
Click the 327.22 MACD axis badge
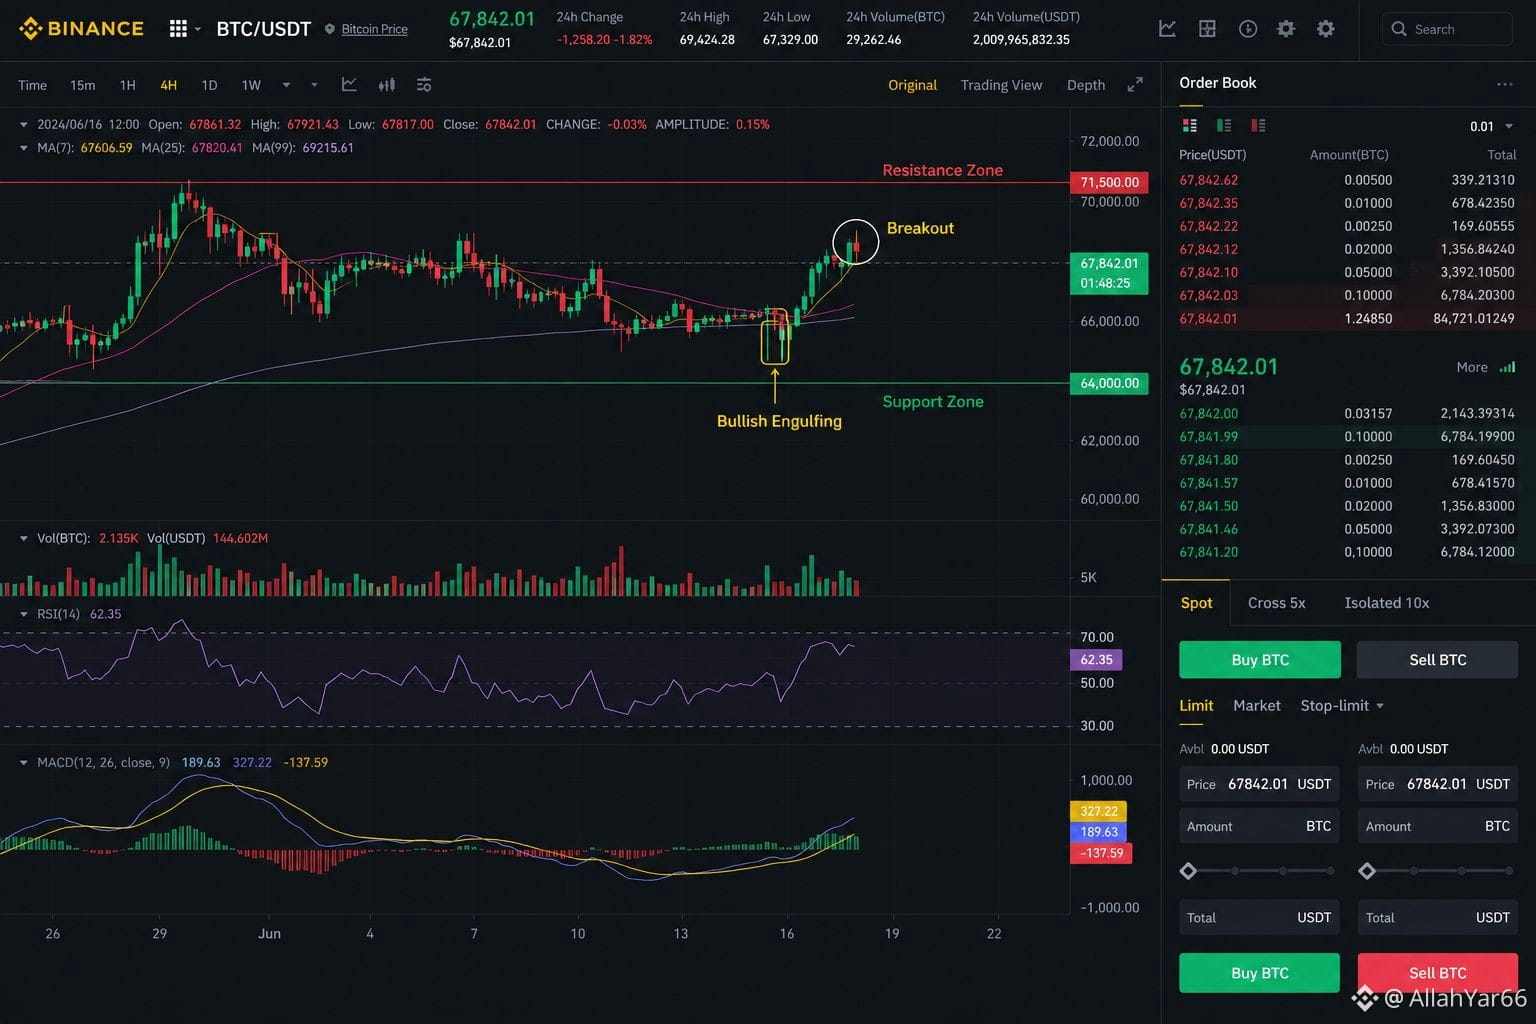pos(1098,811)
